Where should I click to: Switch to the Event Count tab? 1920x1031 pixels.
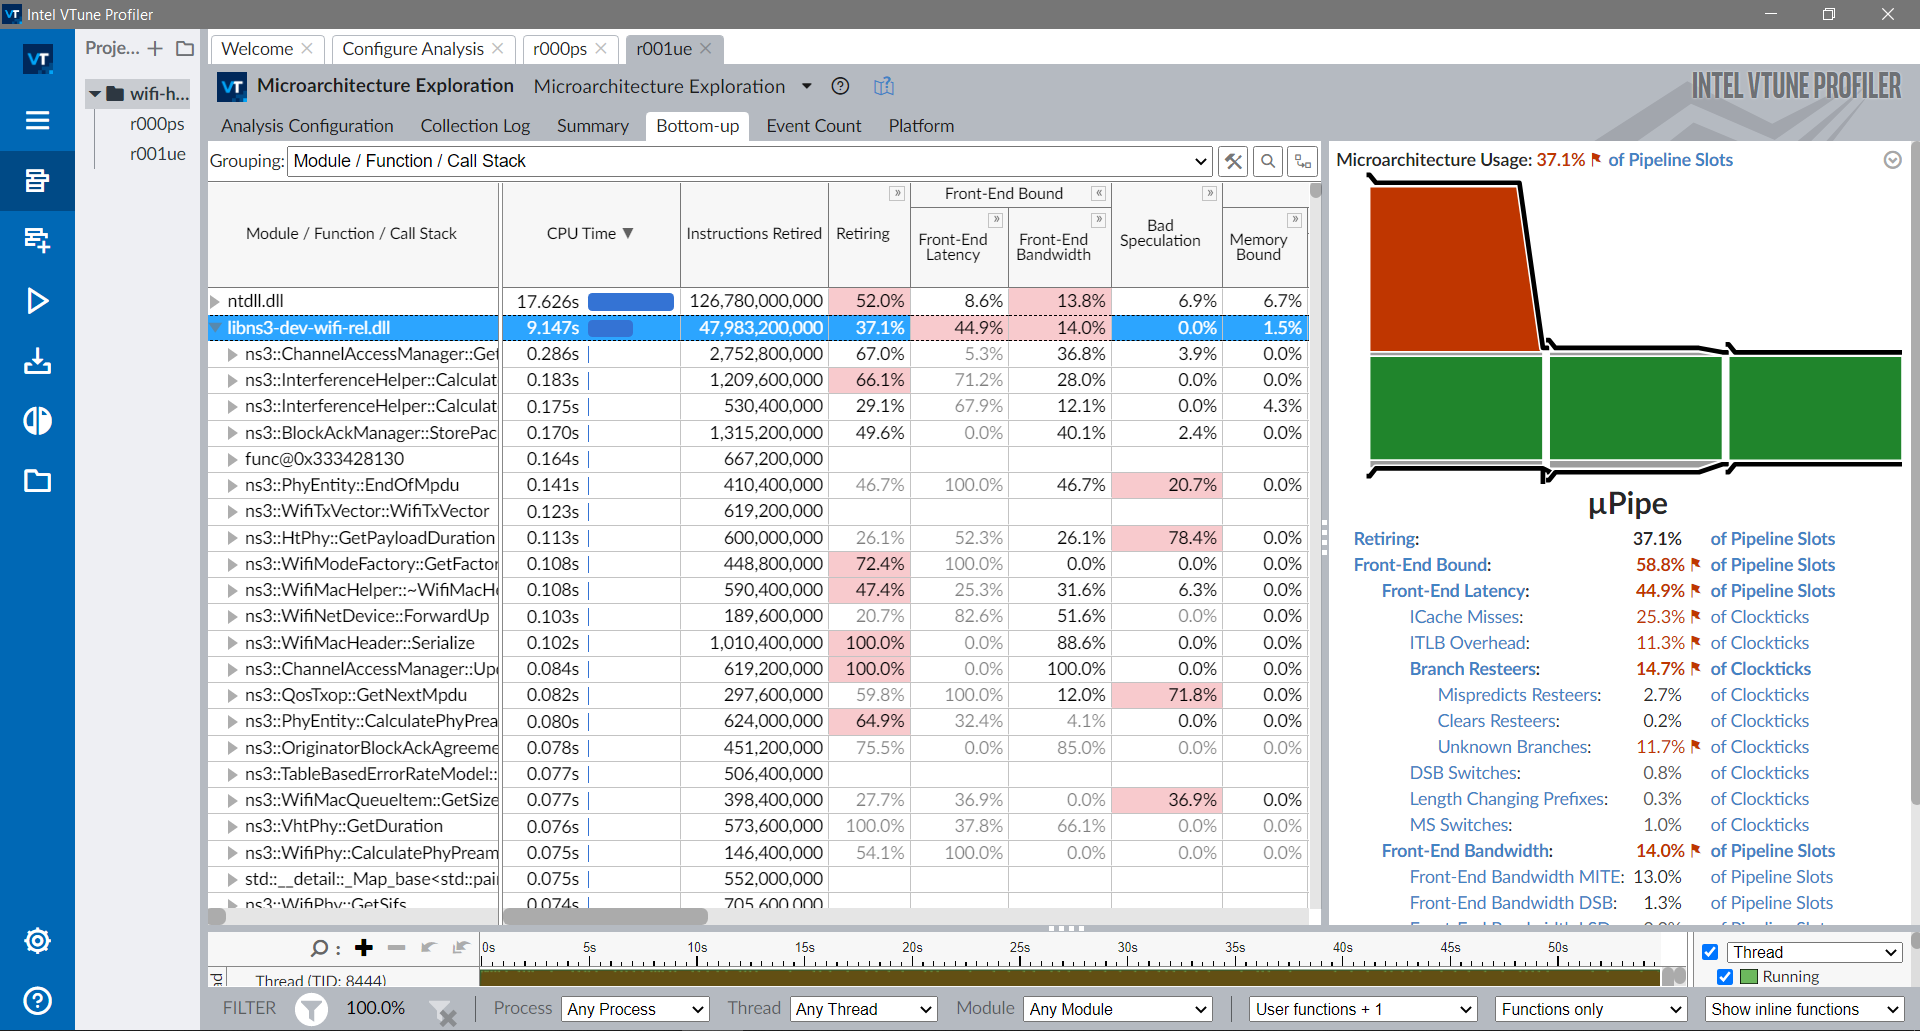[813, 126]
